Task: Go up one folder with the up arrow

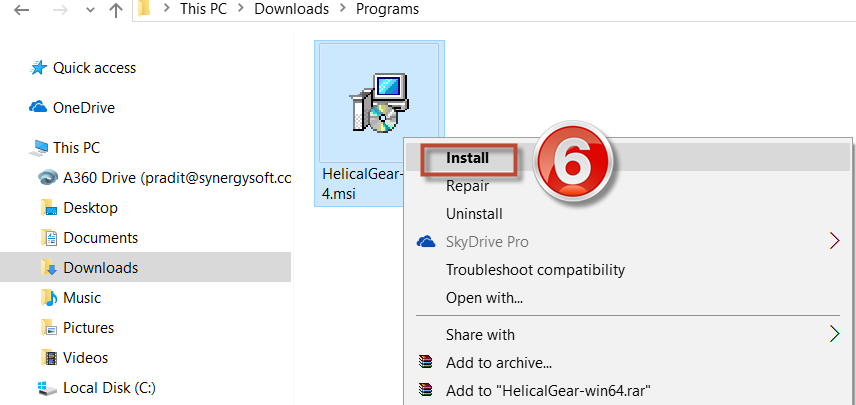Action: (x=116, y=11)
